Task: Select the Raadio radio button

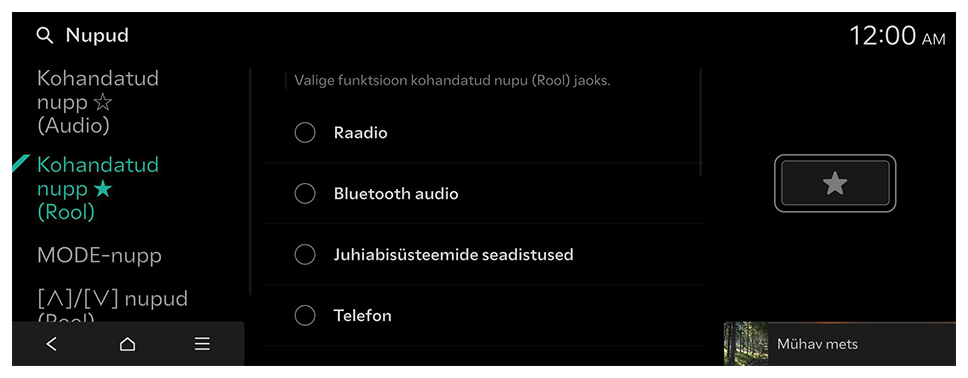Action: [x=305, y=133]
